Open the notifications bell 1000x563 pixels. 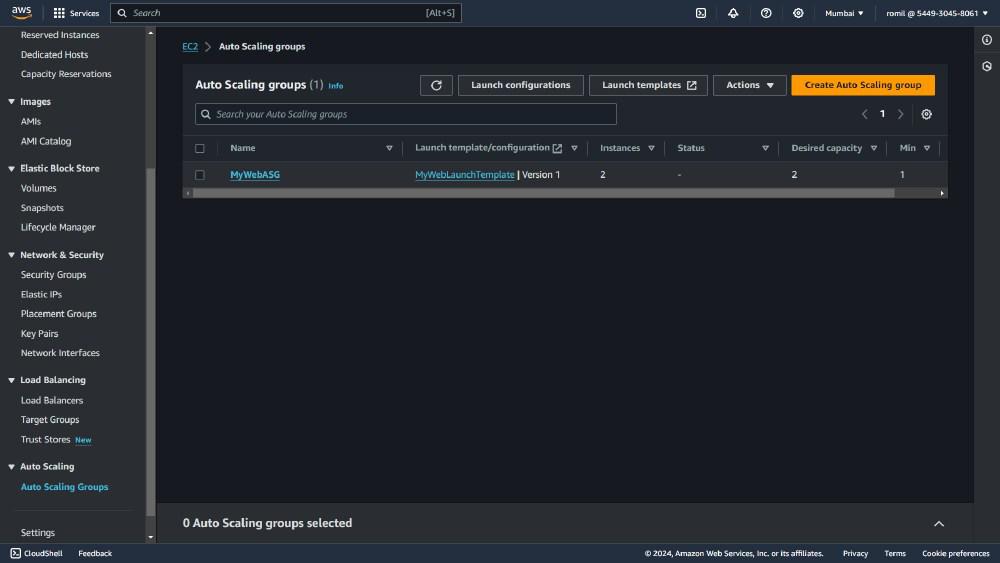pos(733,13)
